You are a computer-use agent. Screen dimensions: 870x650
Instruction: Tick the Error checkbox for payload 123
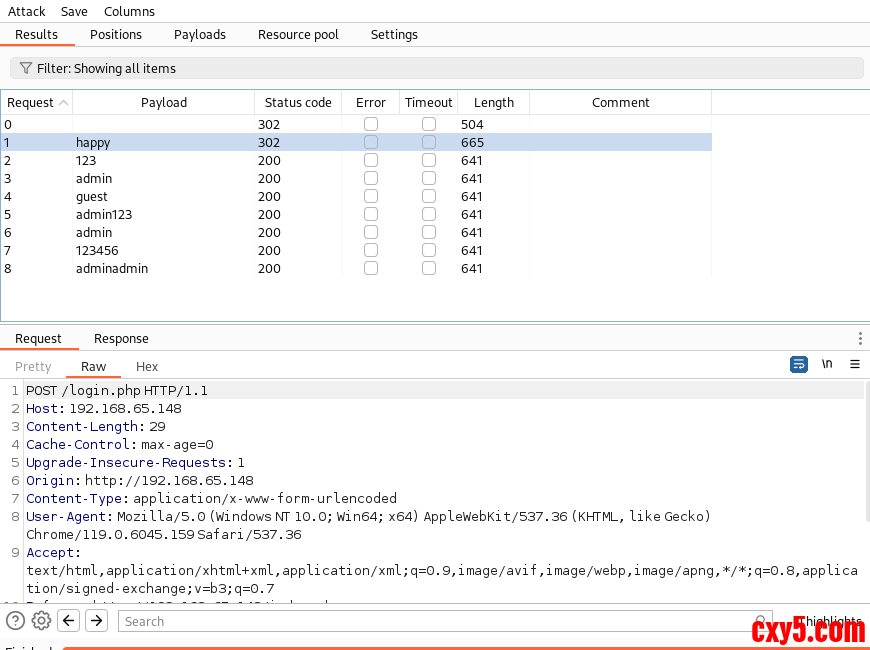click(371, 160)
